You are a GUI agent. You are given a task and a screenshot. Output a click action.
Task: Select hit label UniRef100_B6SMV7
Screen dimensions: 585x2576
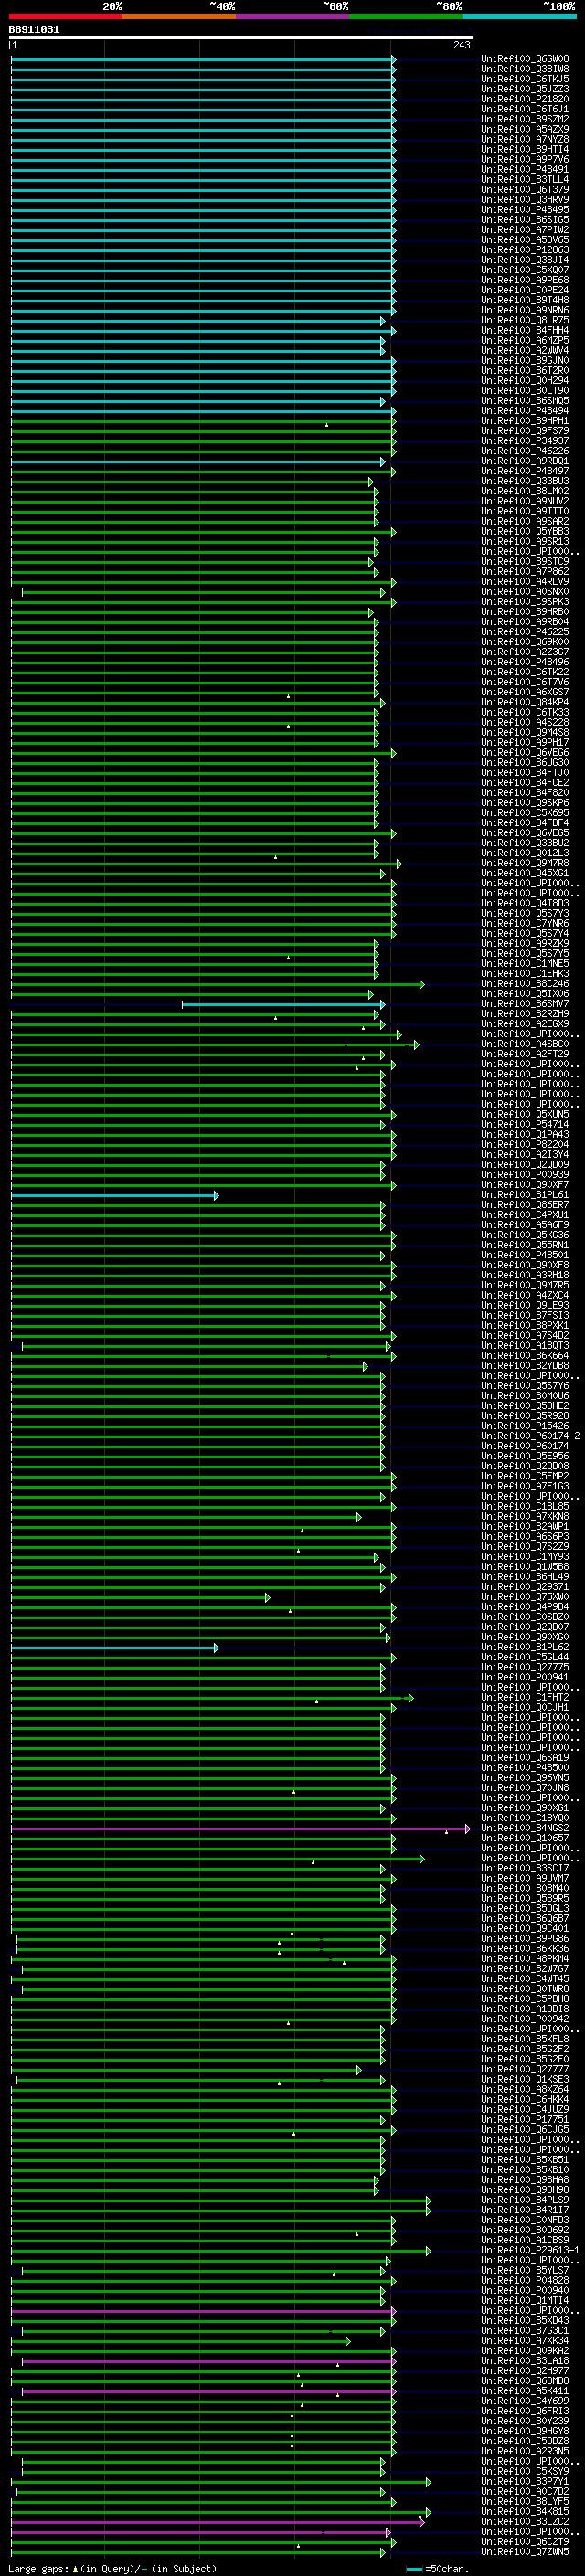[525, 1004]
